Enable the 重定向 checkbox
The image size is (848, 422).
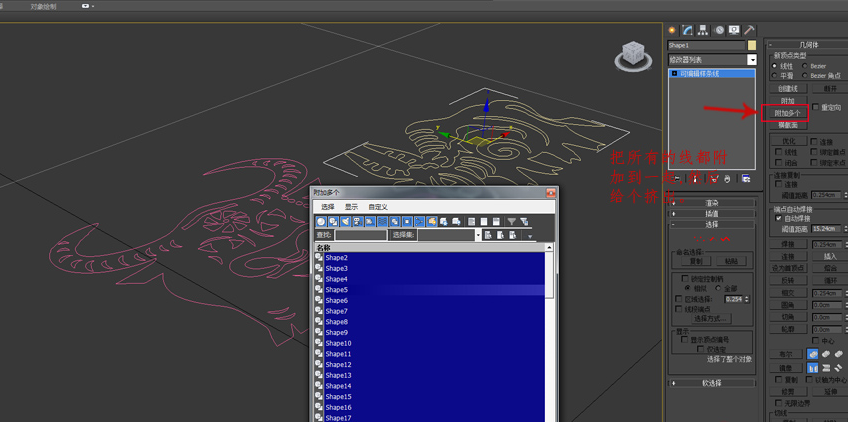(x=815, y=107)
